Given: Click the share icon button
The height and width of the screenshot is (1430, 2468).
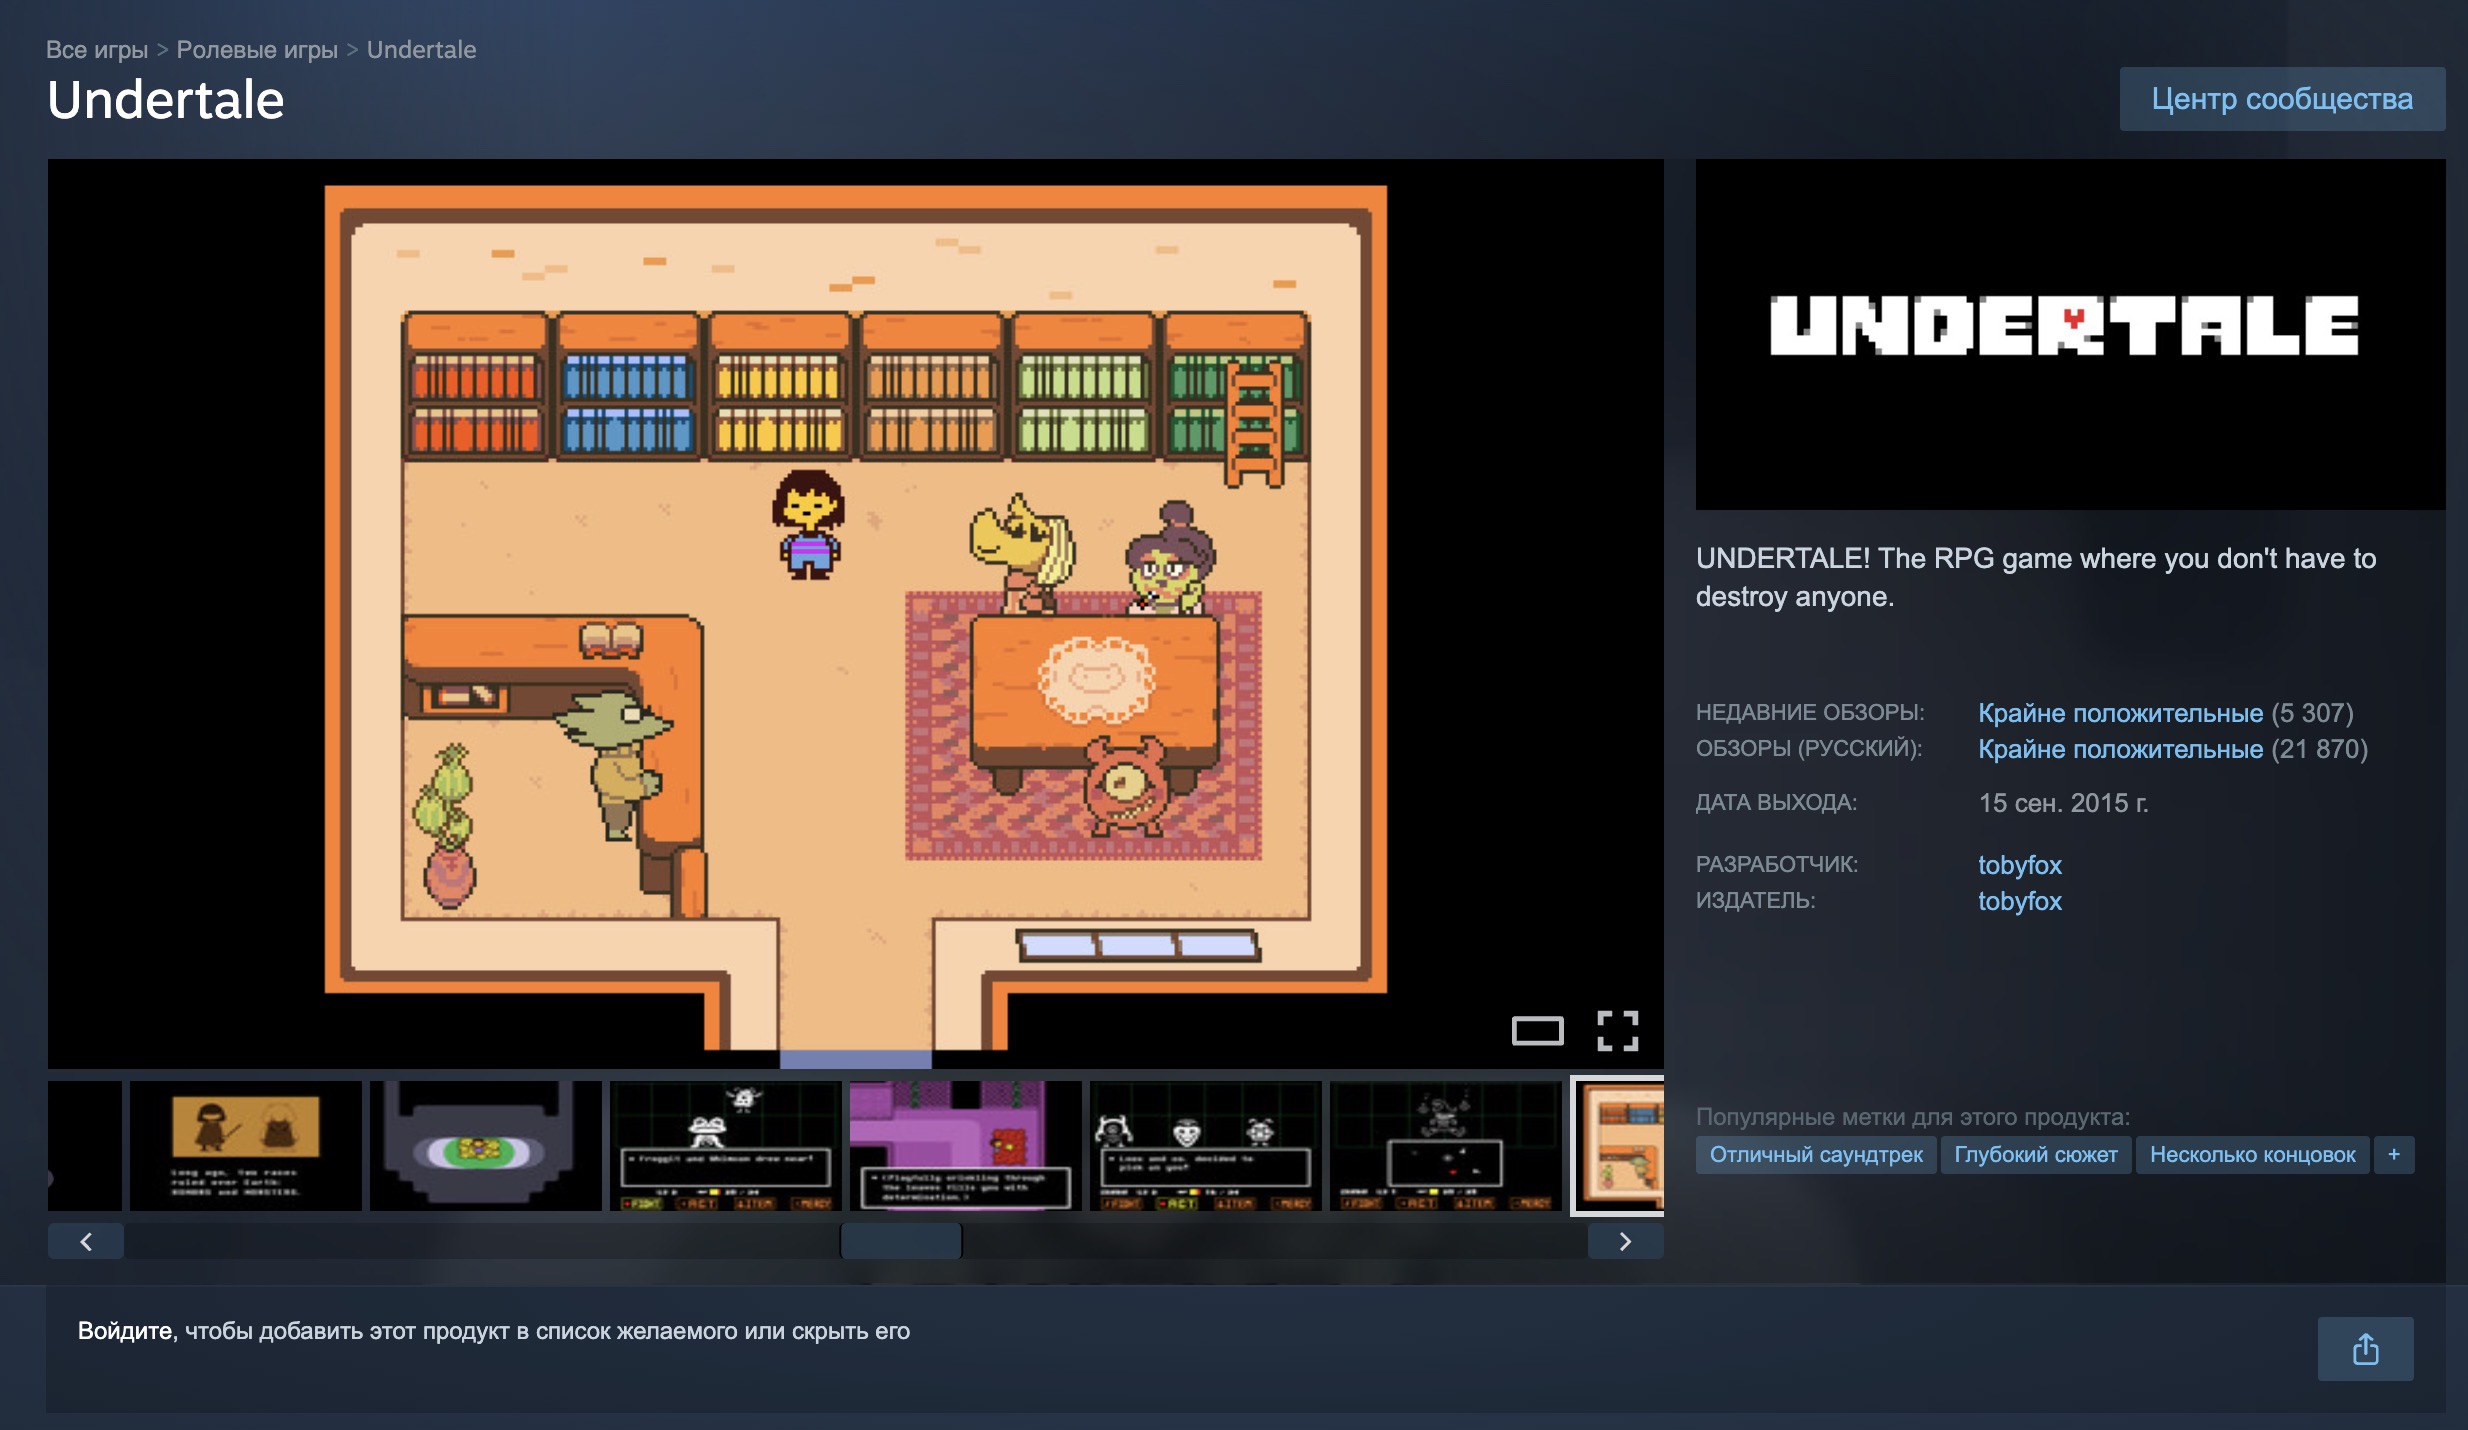Looking at the screenshot, I should pyautogui.click(x=2365, y=1349).
